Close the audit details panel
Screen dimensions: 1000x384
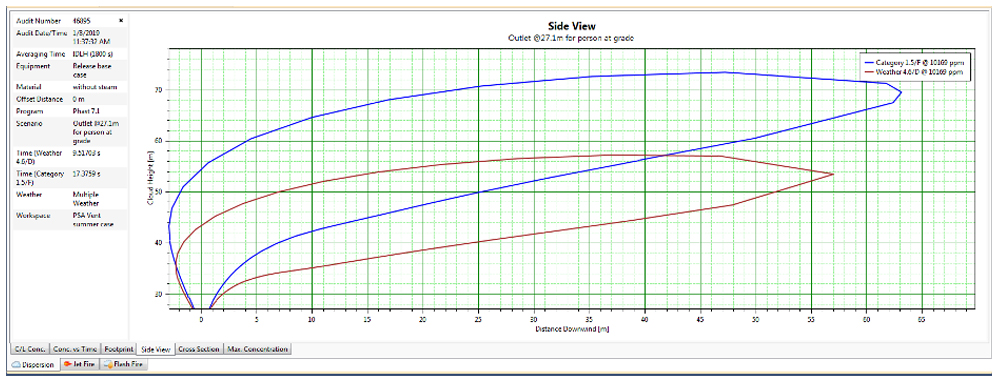pos(121,20)
